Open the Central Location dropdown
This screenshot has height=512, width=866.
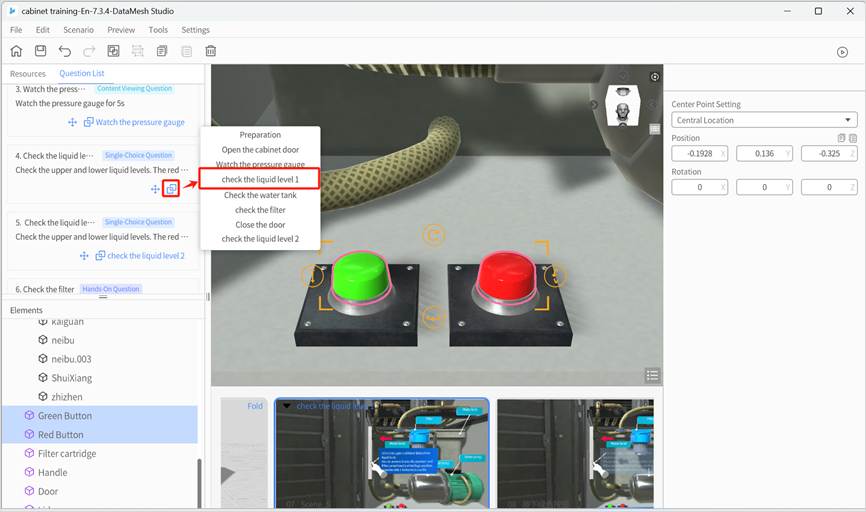[x=764, y=120]
